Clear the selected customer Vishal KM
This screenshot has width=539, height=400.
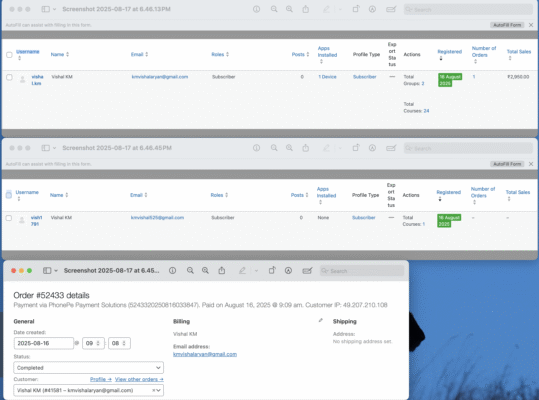(154, 390)
